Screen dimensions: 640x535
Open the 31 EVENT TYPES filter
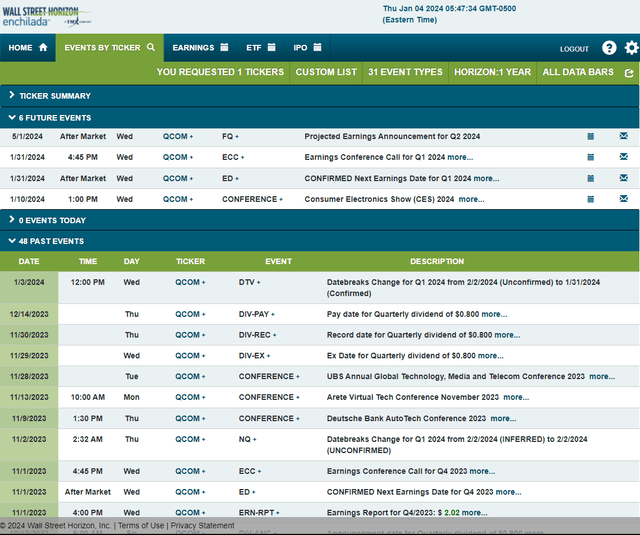pyautogui.click(x=405, y=72)
